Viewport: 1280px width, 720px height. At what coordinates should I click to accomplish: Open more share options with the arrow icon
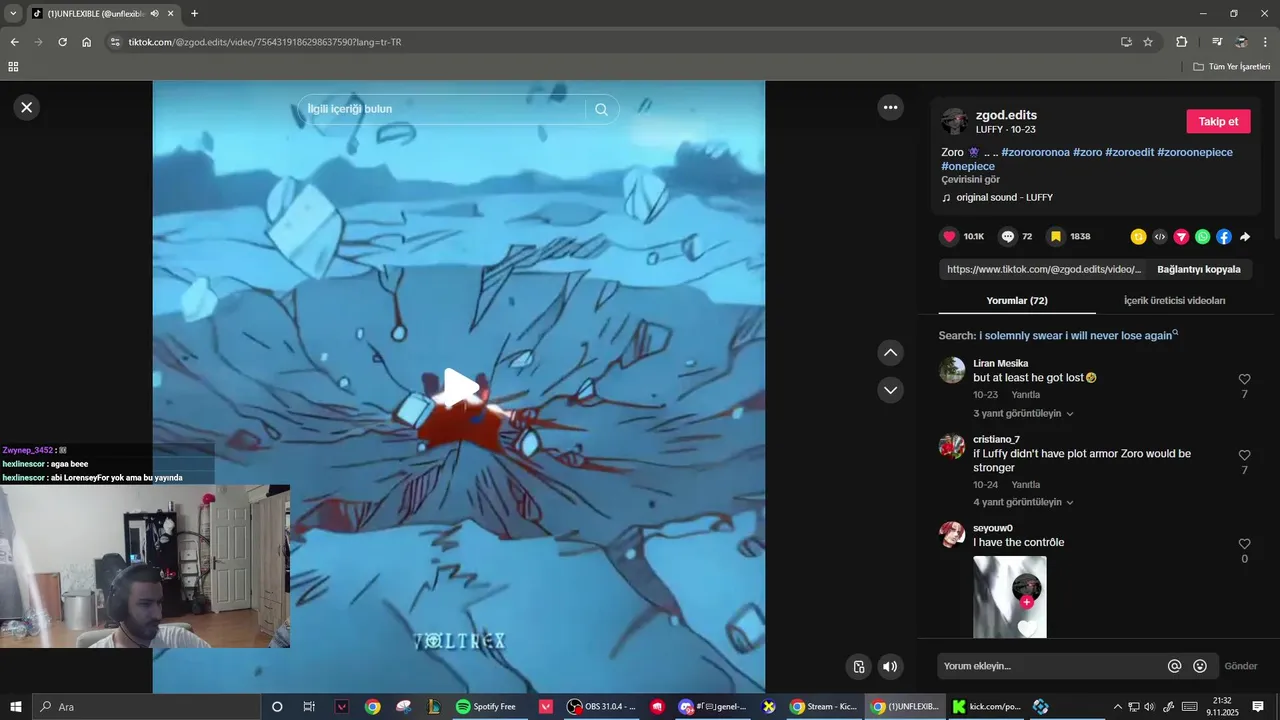1245,237
